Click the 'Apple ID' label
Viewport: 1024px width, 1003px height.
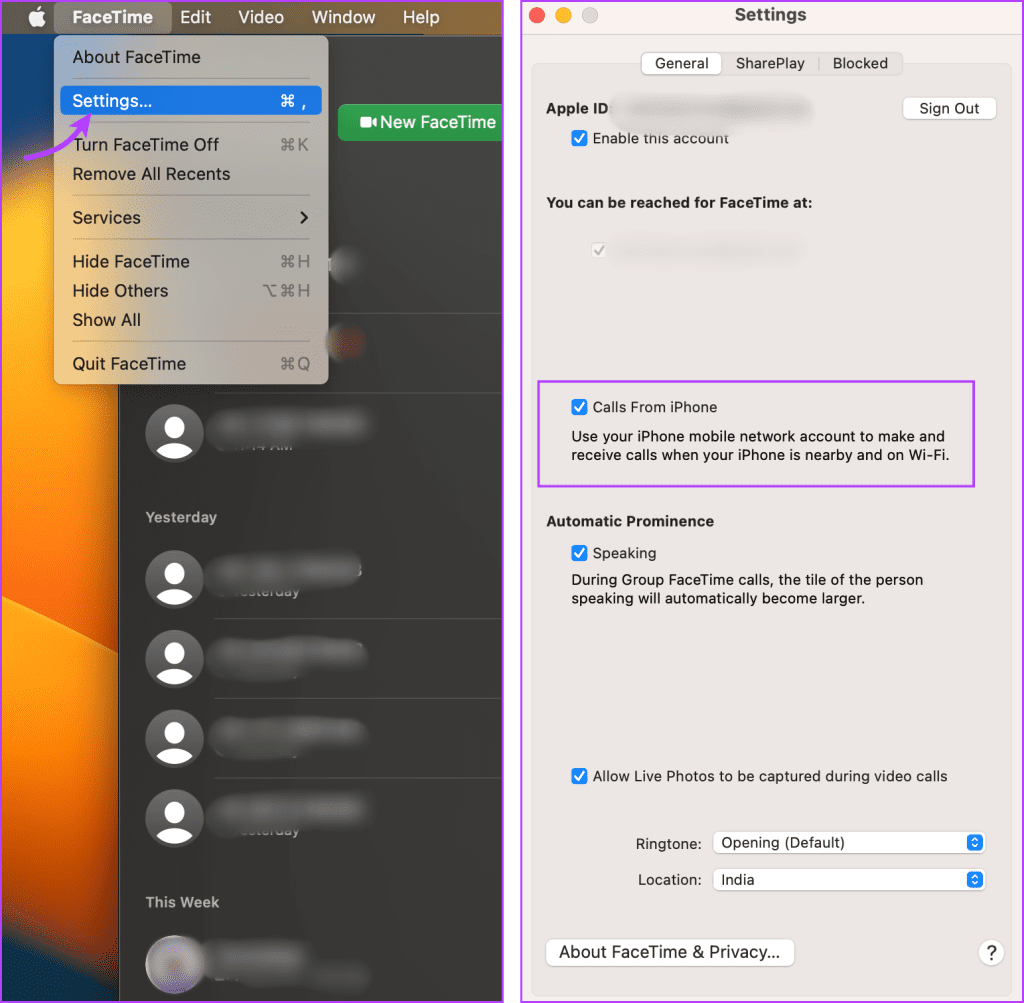(x=577, y=108)
